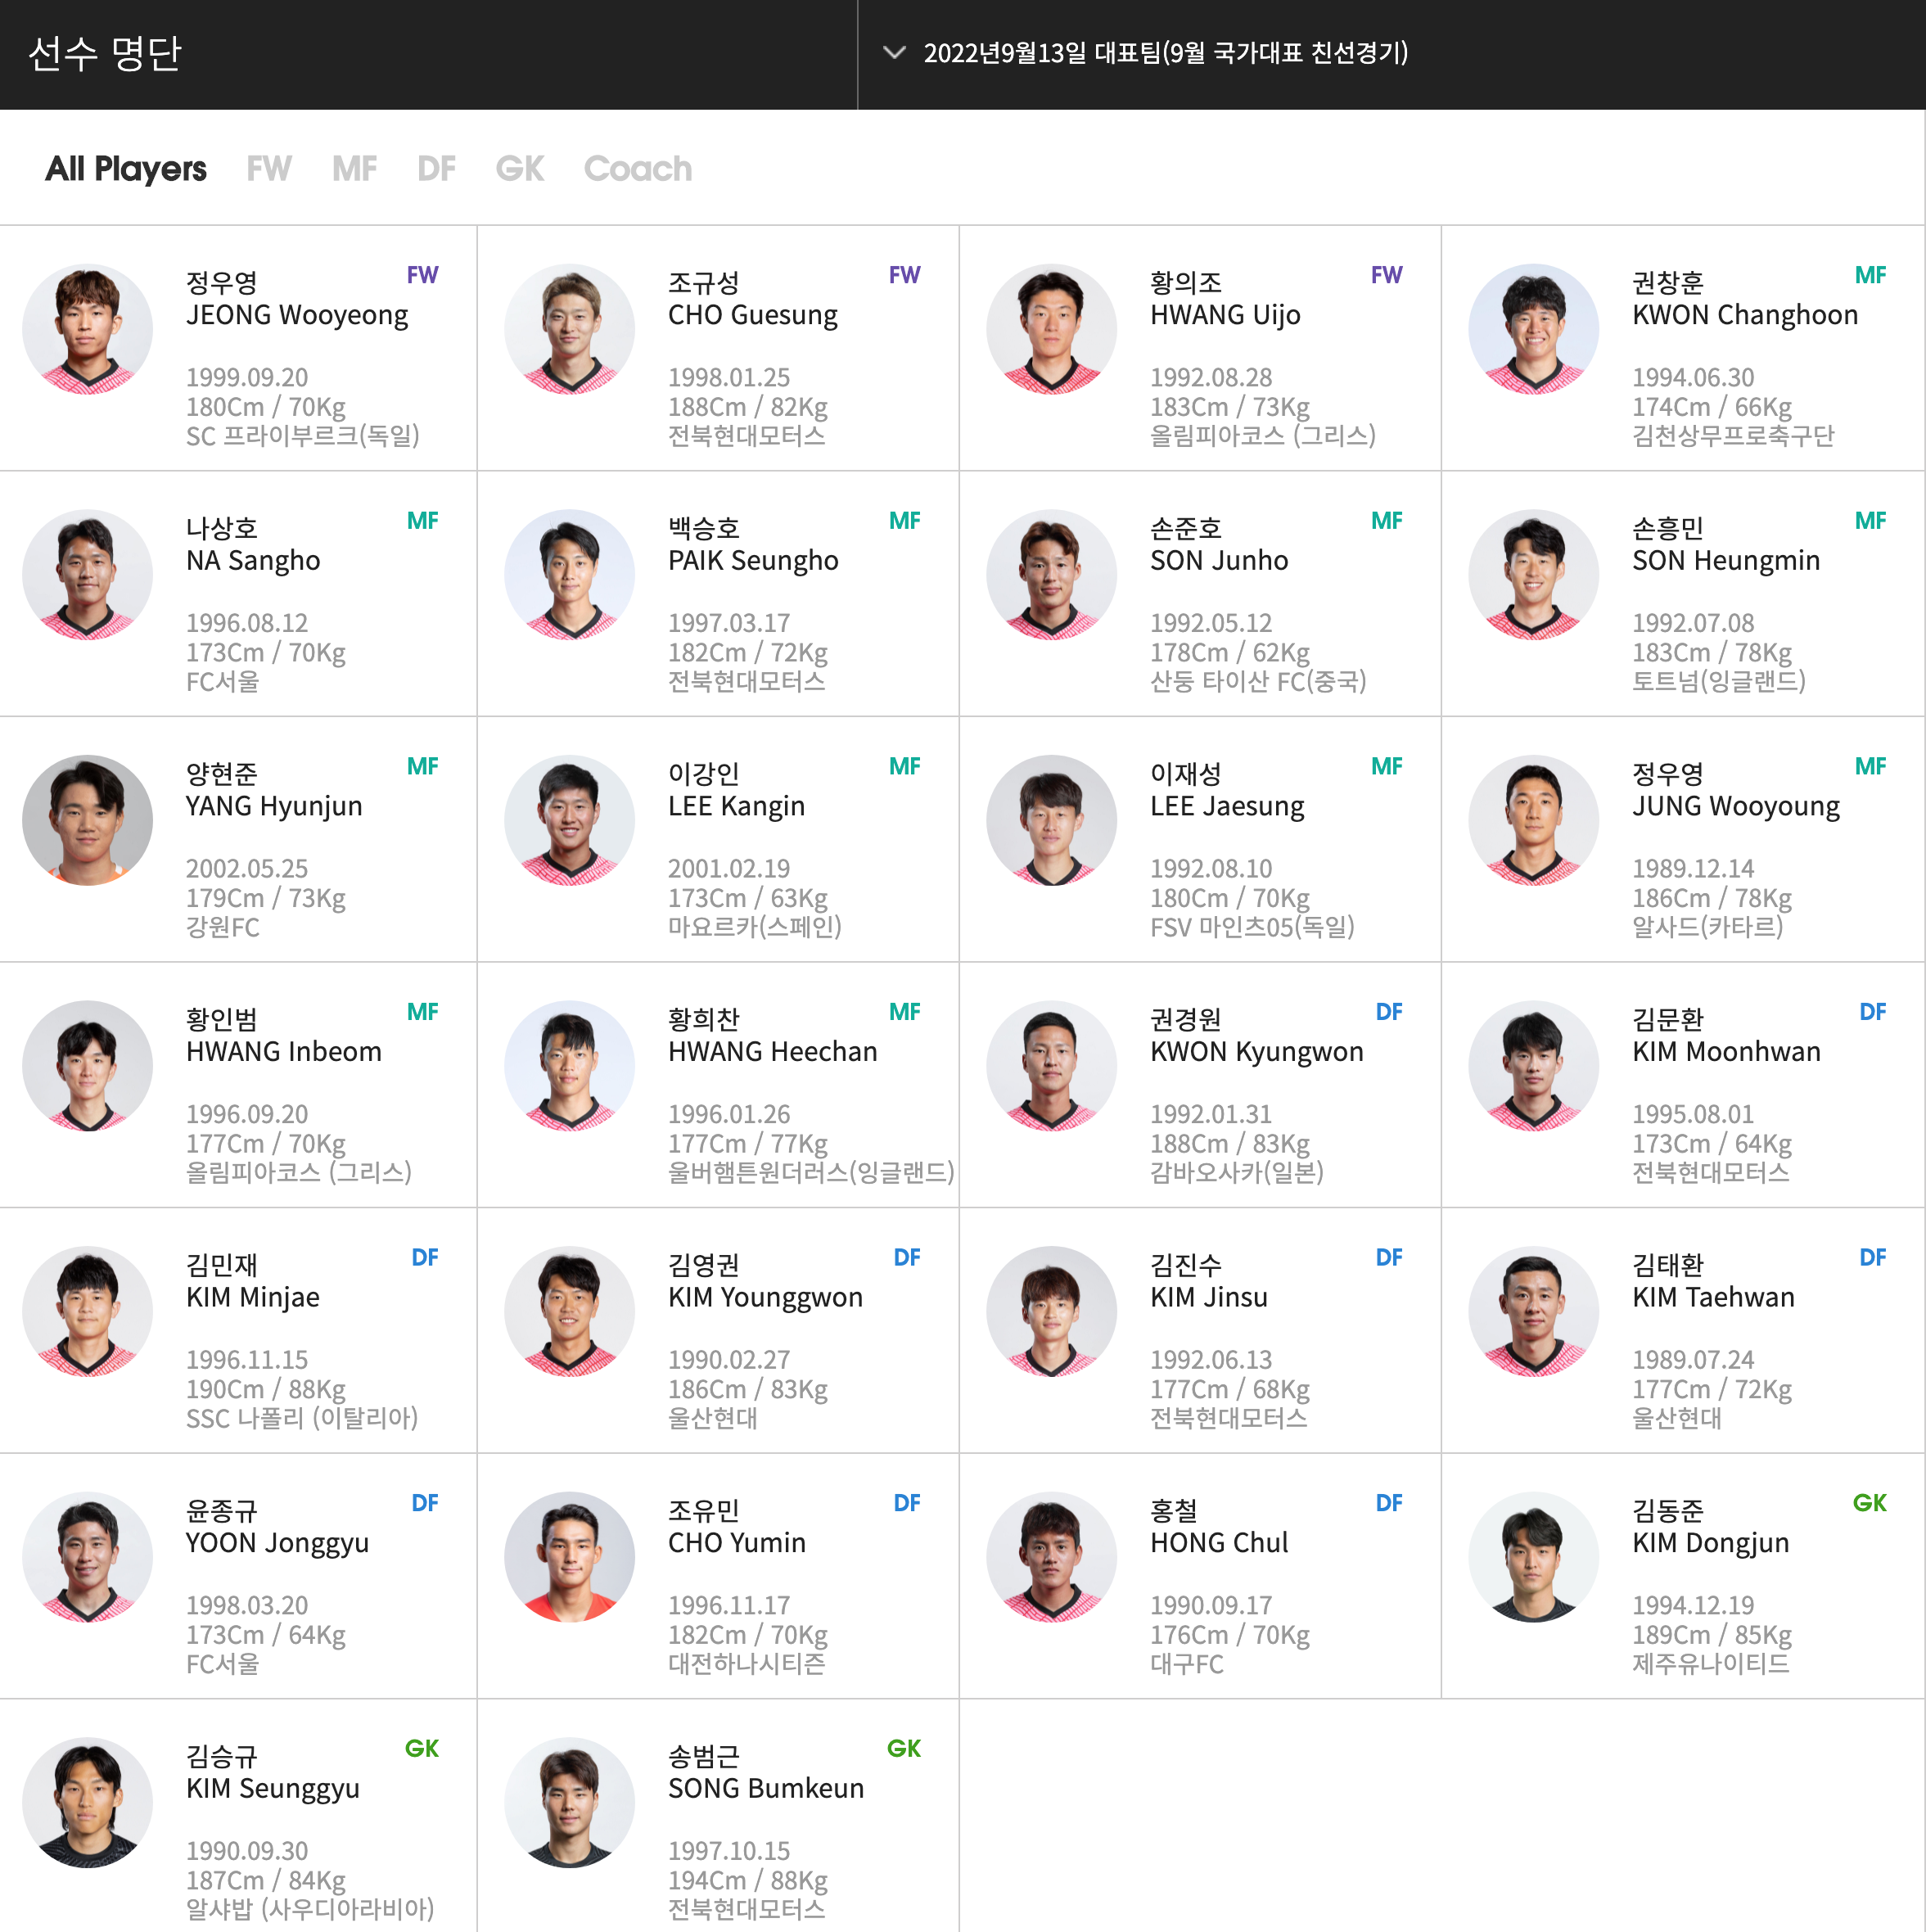Click the 선수 명단 page title

click(x=105, y=53)
